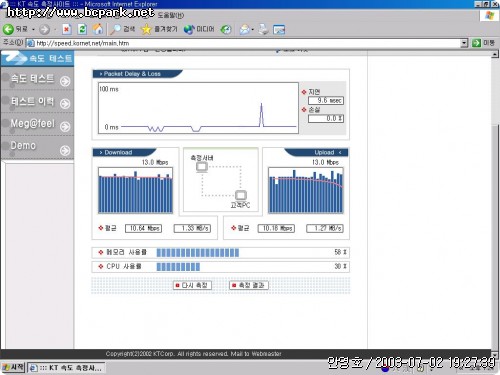Click the download speed bar chart
This screenshot has width=500, height=375.
(x=136, y=190)
